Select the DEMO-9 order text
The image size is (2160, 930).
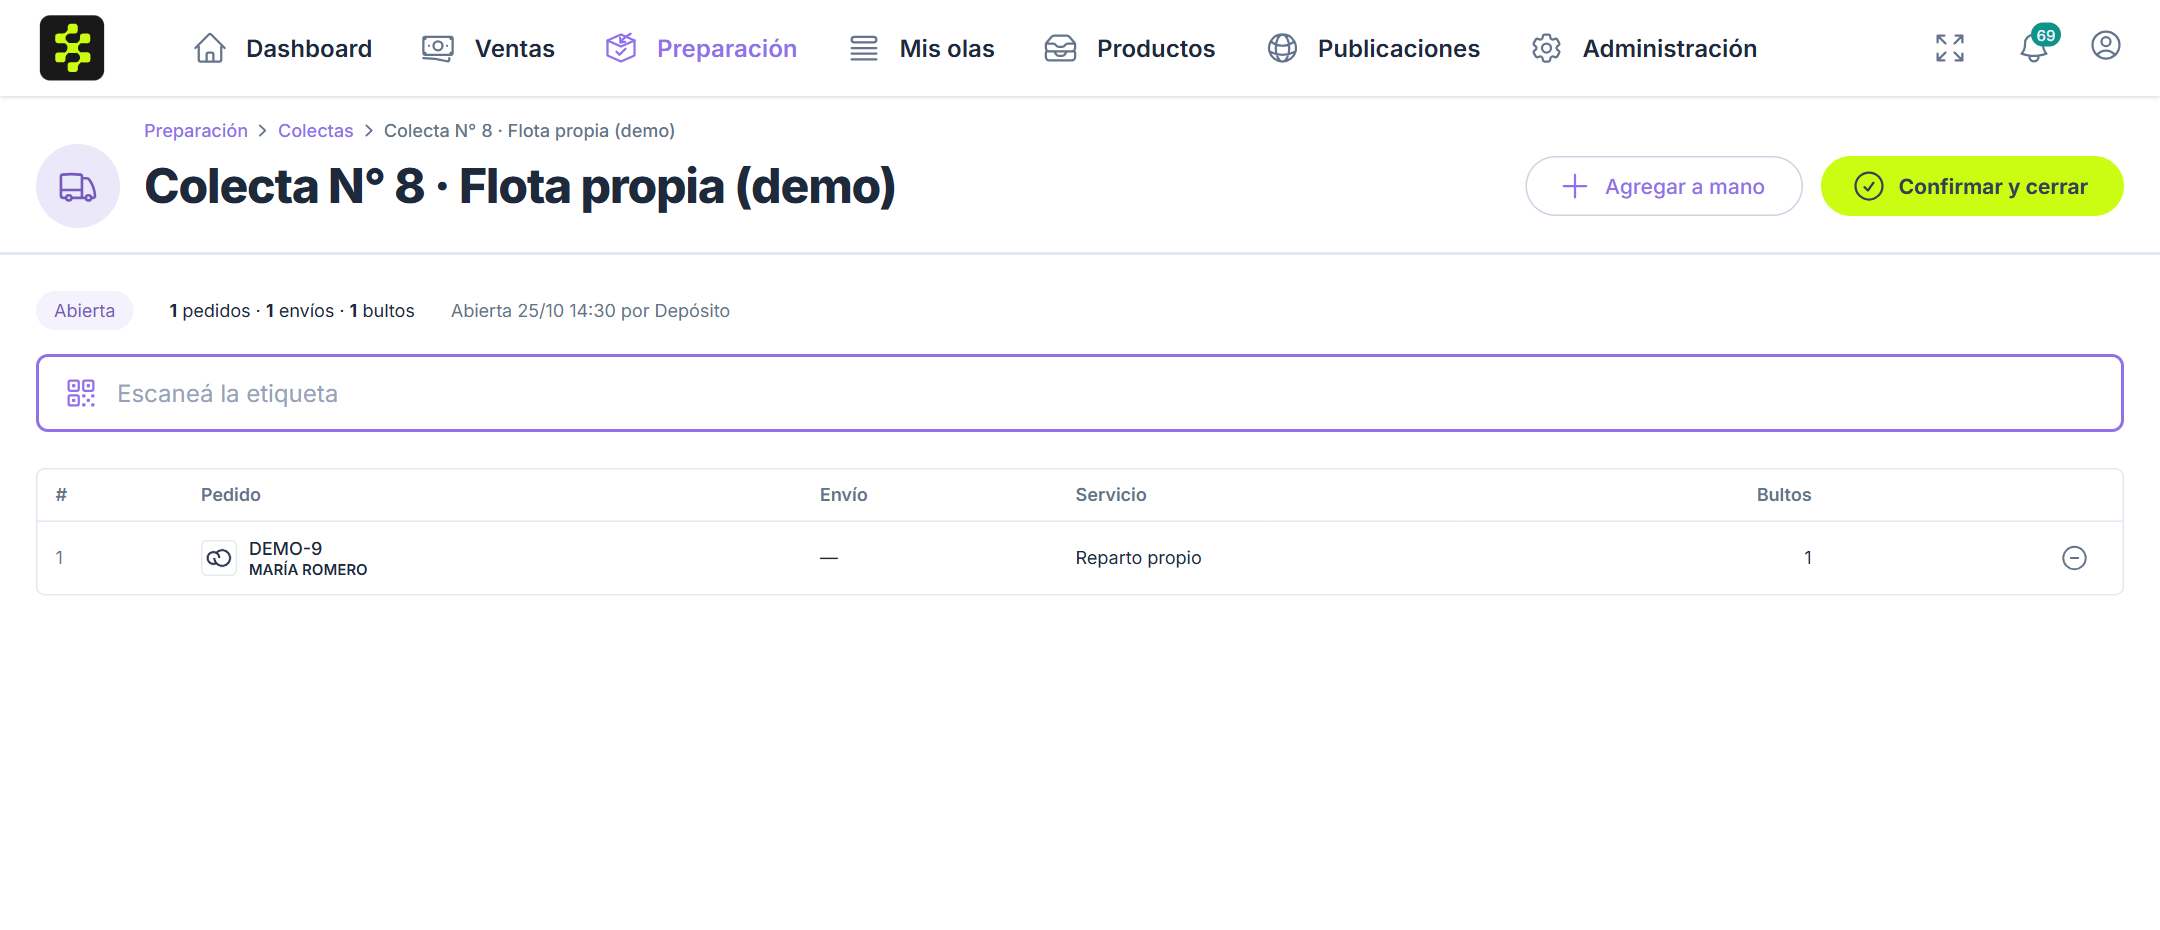[x=286, y=548]
